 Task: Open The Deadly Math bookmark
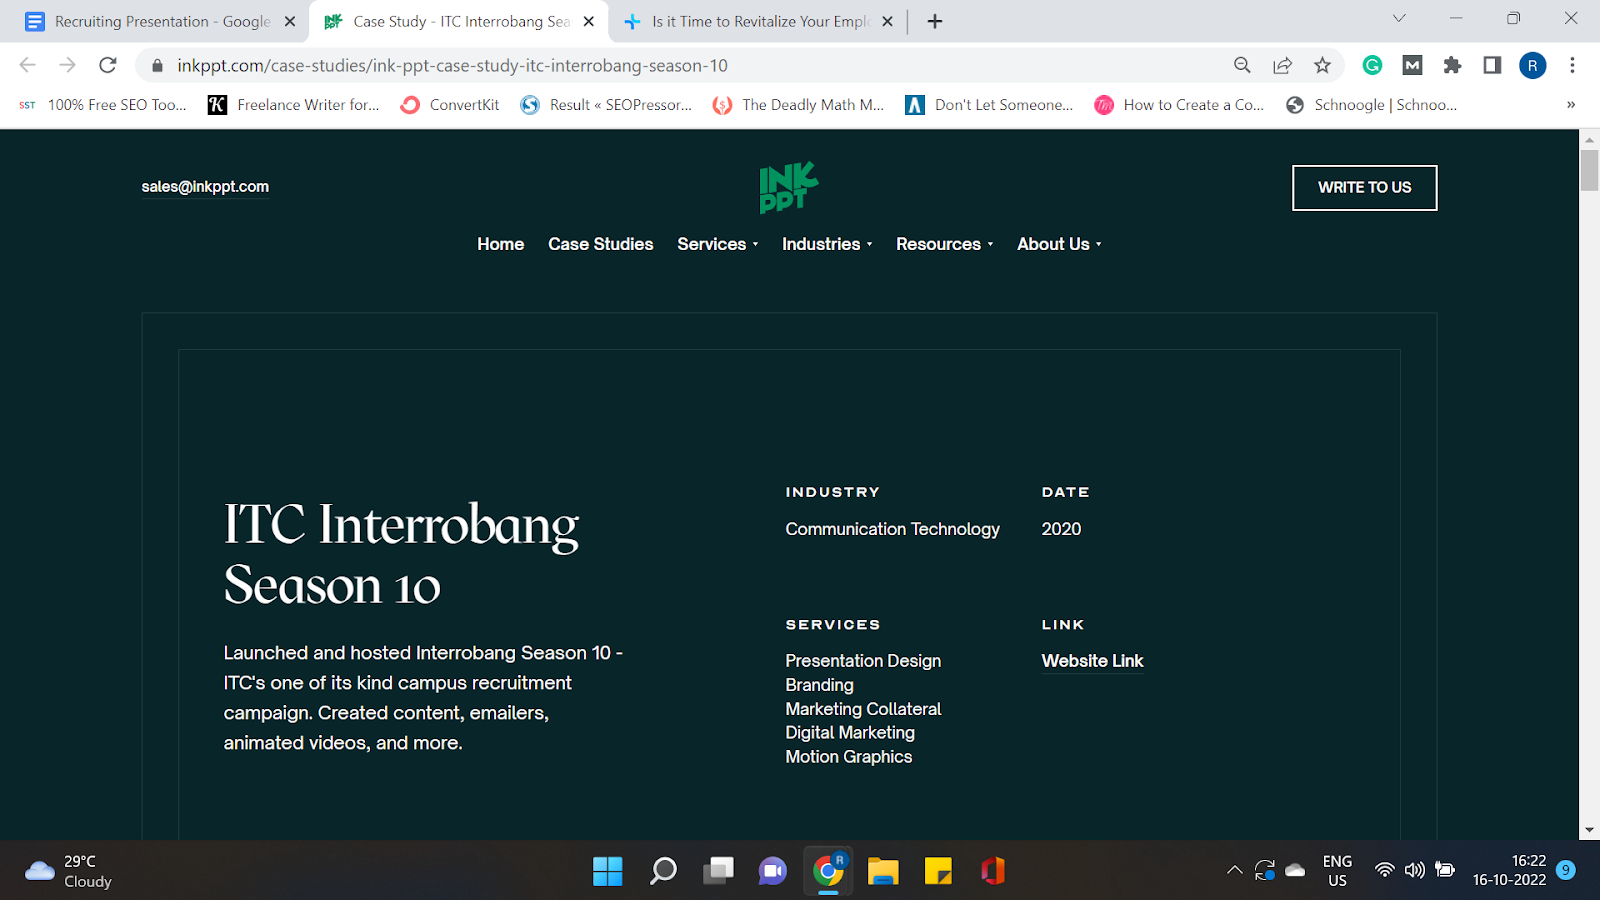[798, 104]
